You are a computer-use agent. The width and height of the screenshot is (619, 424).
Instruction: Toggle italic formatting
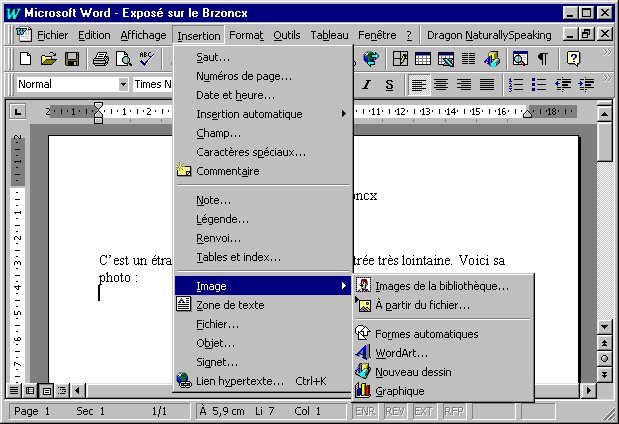coord(367,84)
